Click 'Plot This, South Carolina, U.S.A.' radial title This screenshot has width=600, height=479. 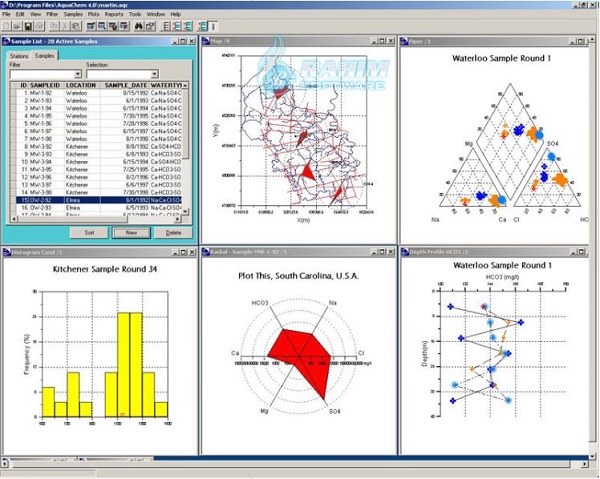pos(298,276)
